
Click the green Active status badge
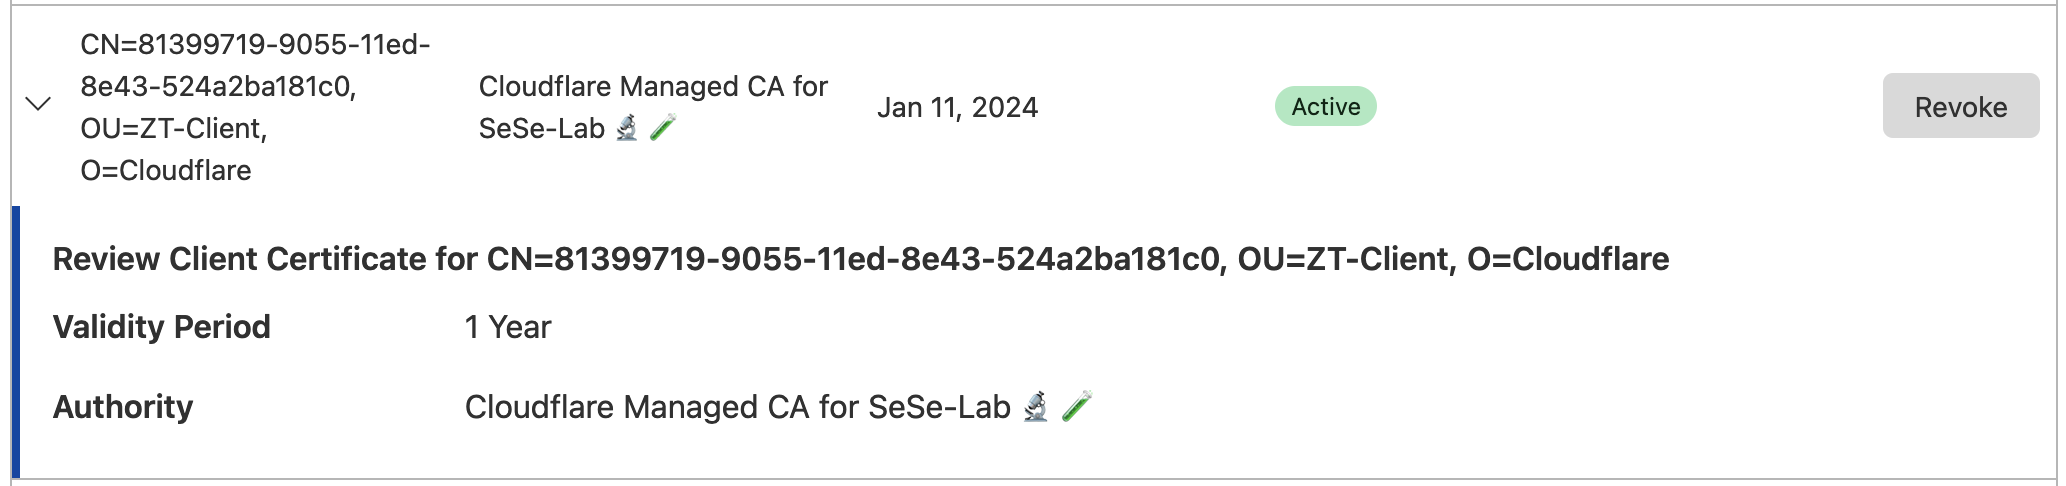[1325, 107]
